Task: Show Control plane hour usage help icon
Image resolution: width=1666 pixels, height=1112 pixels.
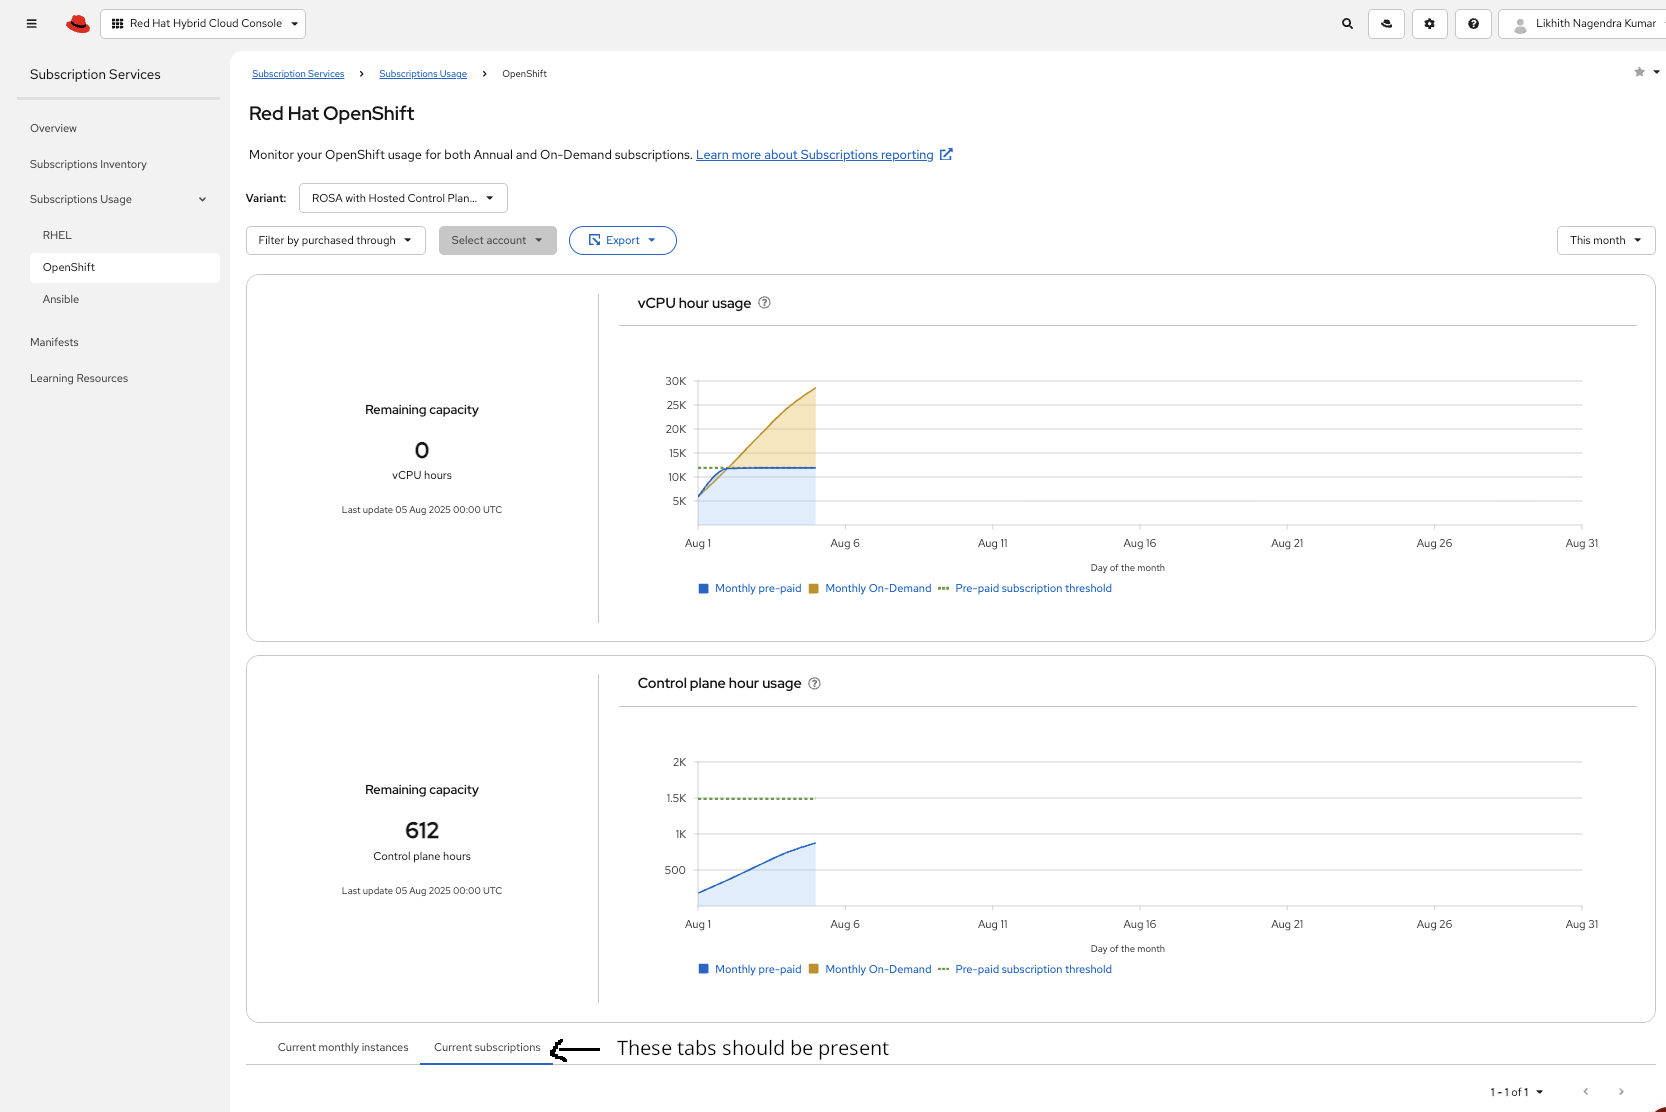Action: point(814,684)
